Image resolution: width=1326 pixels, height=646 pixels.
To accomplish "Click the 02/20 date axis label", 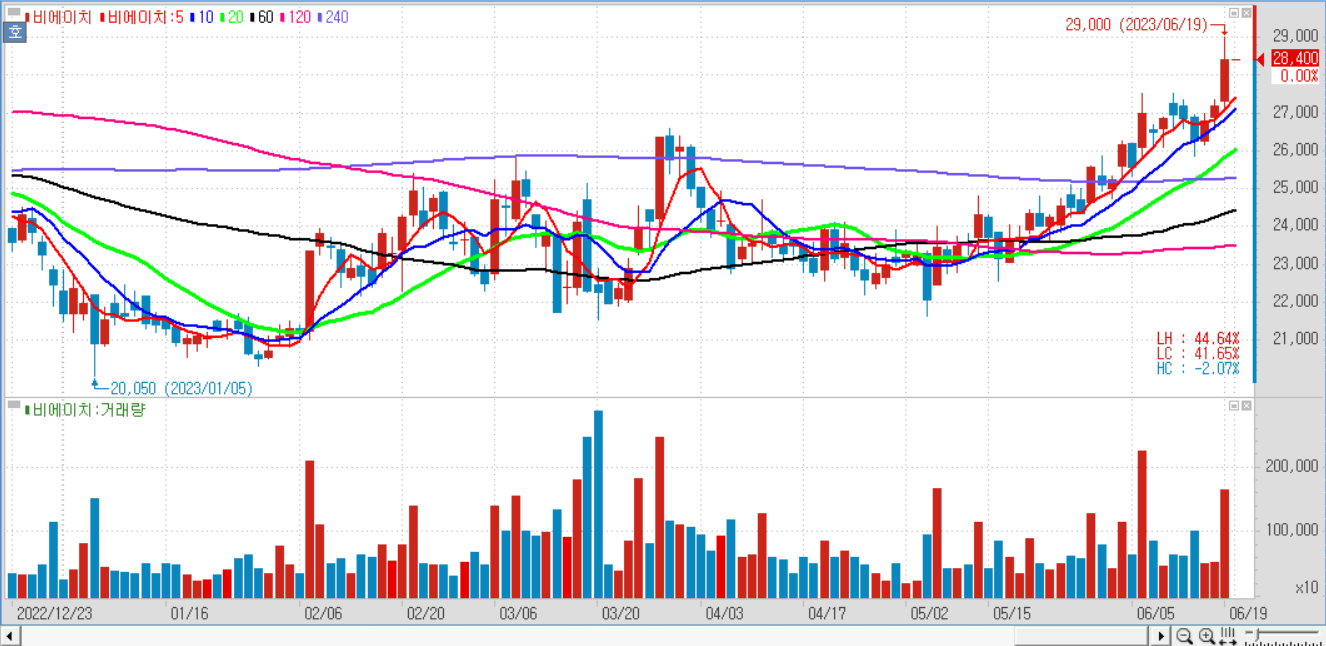I will point(425,612).
